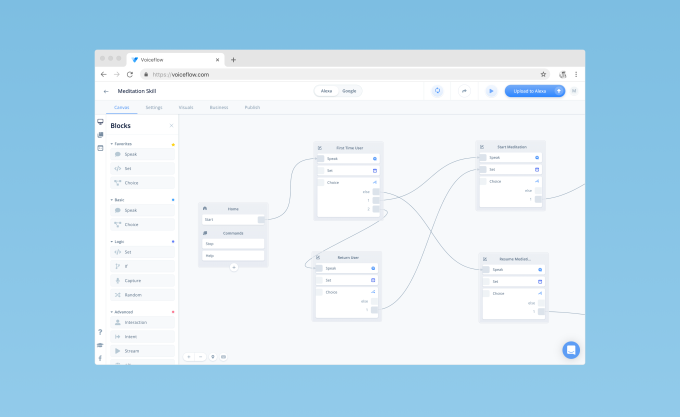
Task: Switch to the Publish tab
Action: 253,106
